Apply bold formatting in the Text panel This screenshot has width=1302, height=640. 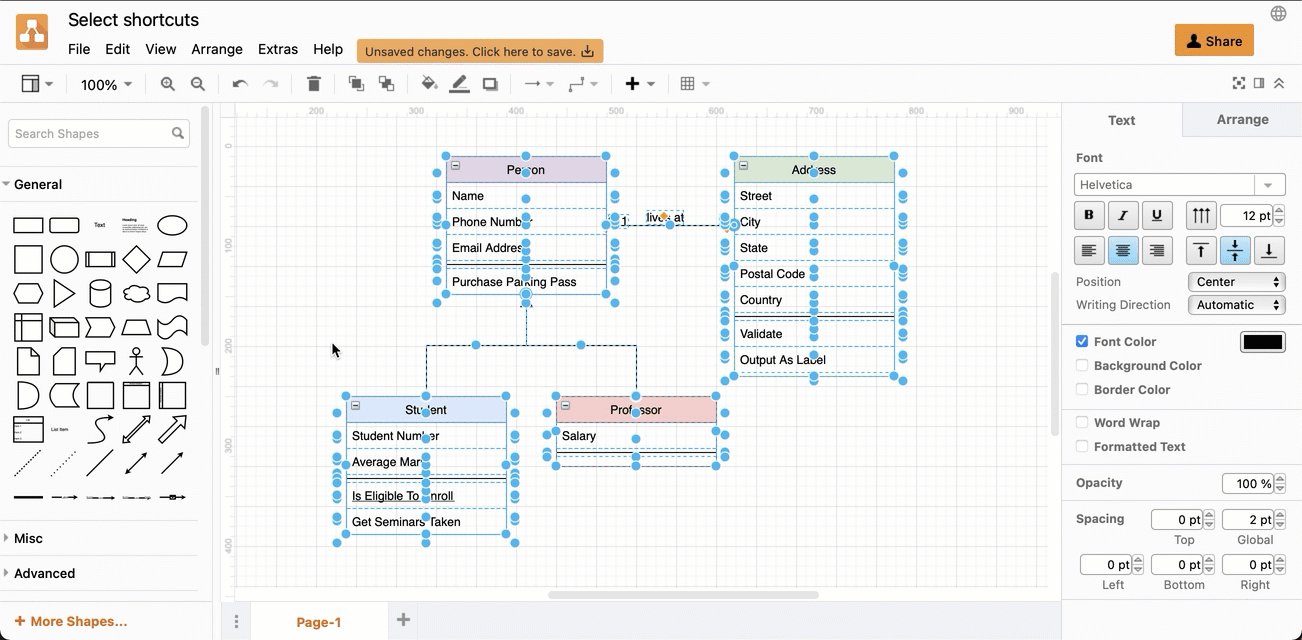point(1089,215)
